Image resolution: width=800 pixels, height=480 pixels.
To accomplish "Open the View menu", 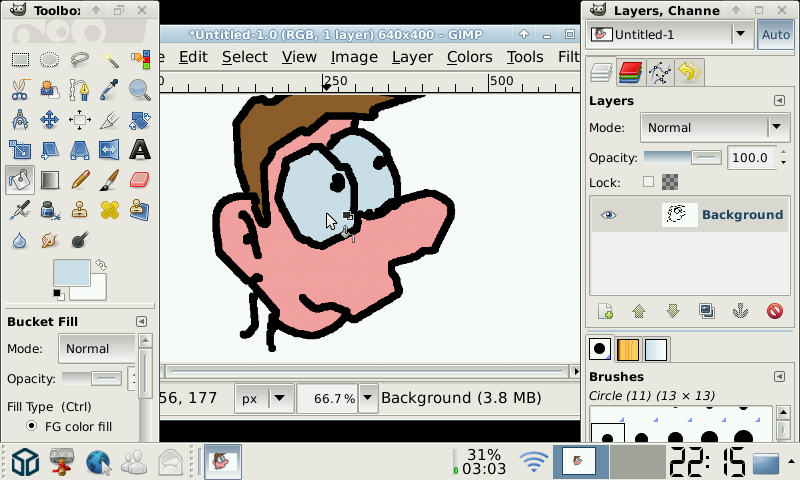I will (299, 57).
